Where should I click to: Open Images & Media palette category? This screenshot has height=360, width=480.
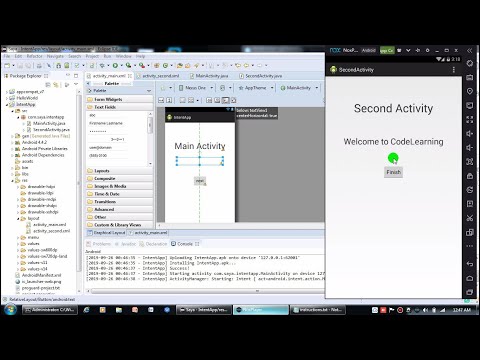119,186
